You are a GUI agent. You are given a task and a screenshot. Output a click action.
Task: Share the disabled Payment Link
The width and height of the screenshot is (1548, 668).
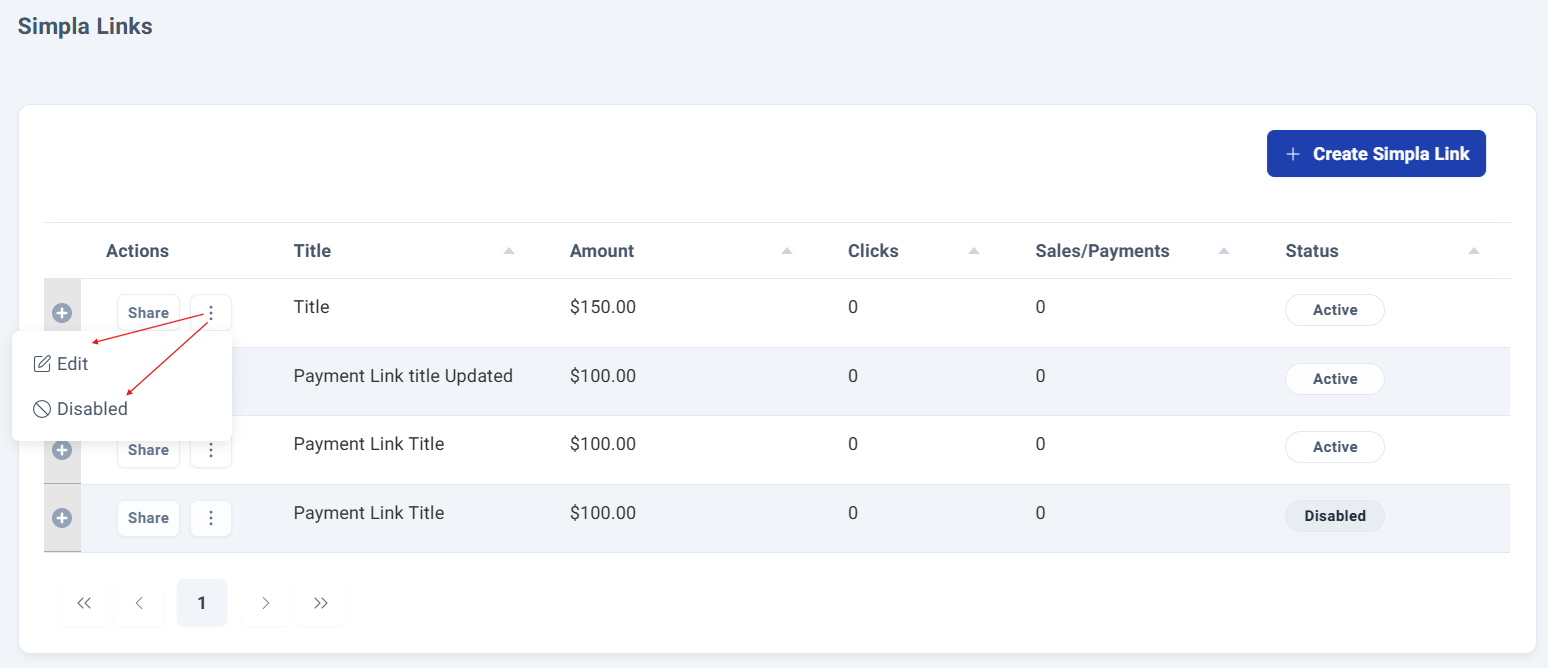tap(148, 518)
